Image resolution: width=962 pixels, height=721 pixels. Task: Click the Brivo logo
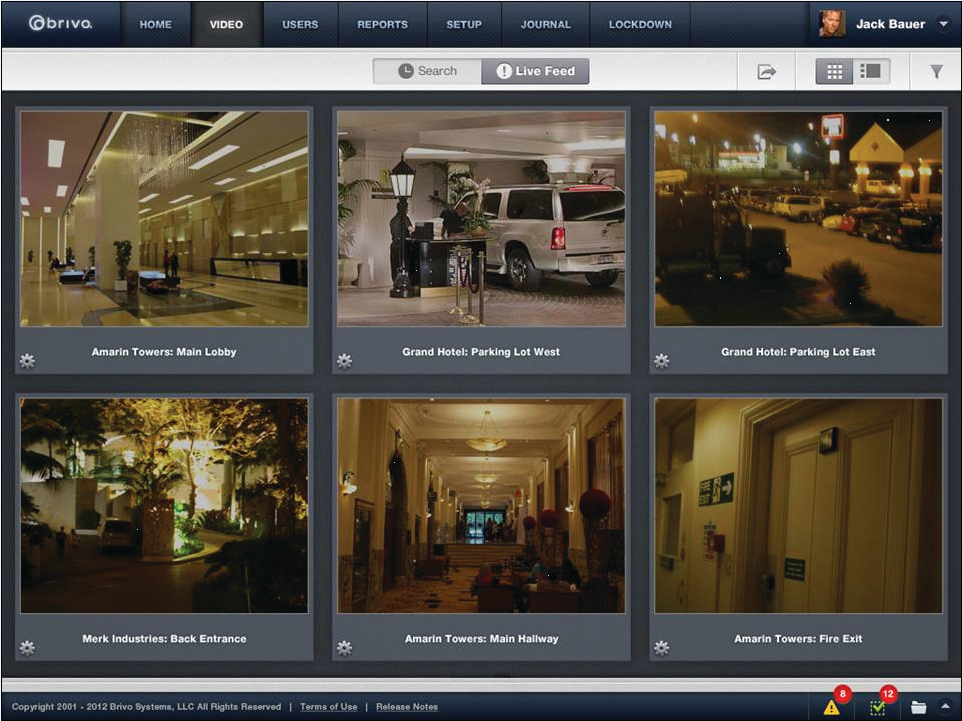pyautogui.click(x=61, y=24)
